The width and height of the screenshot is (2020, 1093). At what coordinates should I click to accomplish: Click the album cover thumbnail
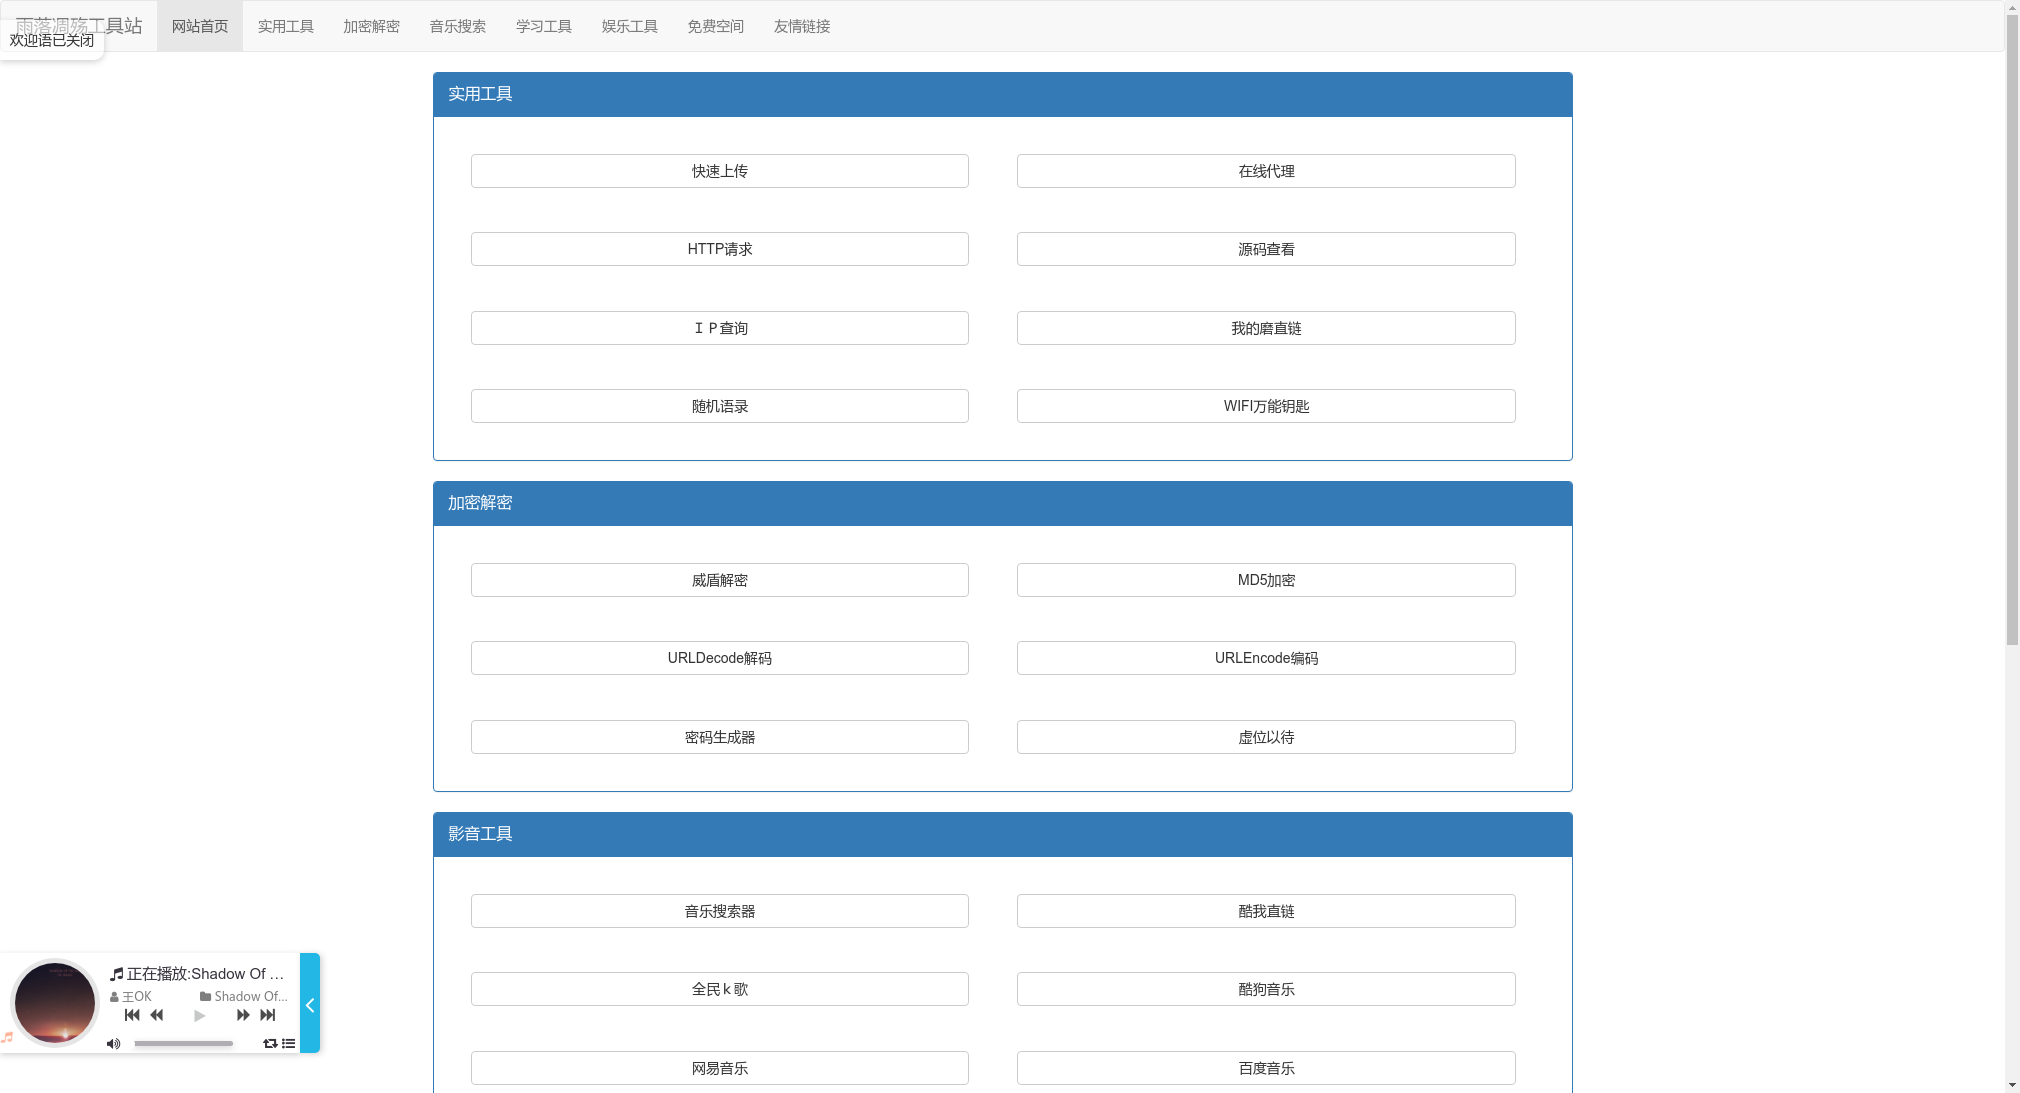(x=55, y=1003)
